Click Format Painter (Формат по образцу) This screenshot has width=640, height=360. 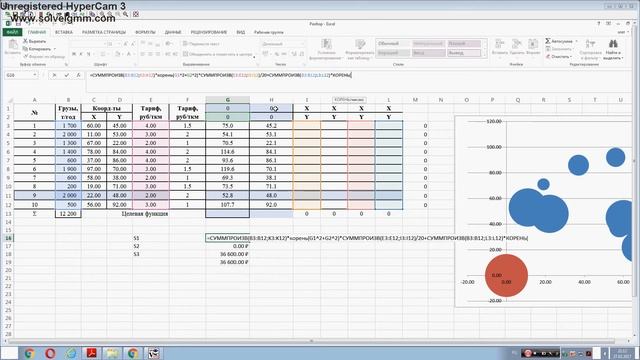coord(44,56)
